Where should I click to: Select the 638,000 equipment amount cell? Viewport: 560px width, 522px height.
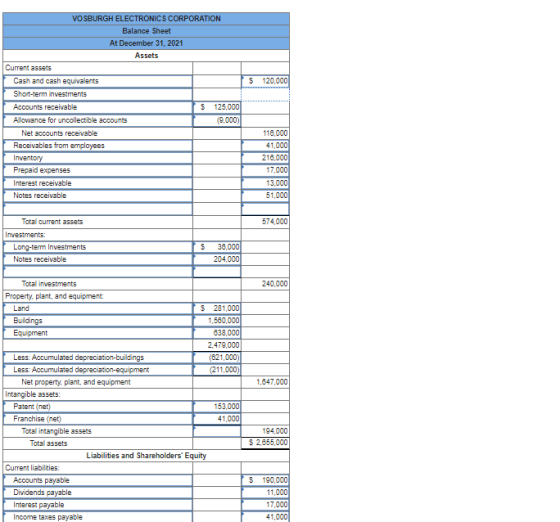(217, 333)
